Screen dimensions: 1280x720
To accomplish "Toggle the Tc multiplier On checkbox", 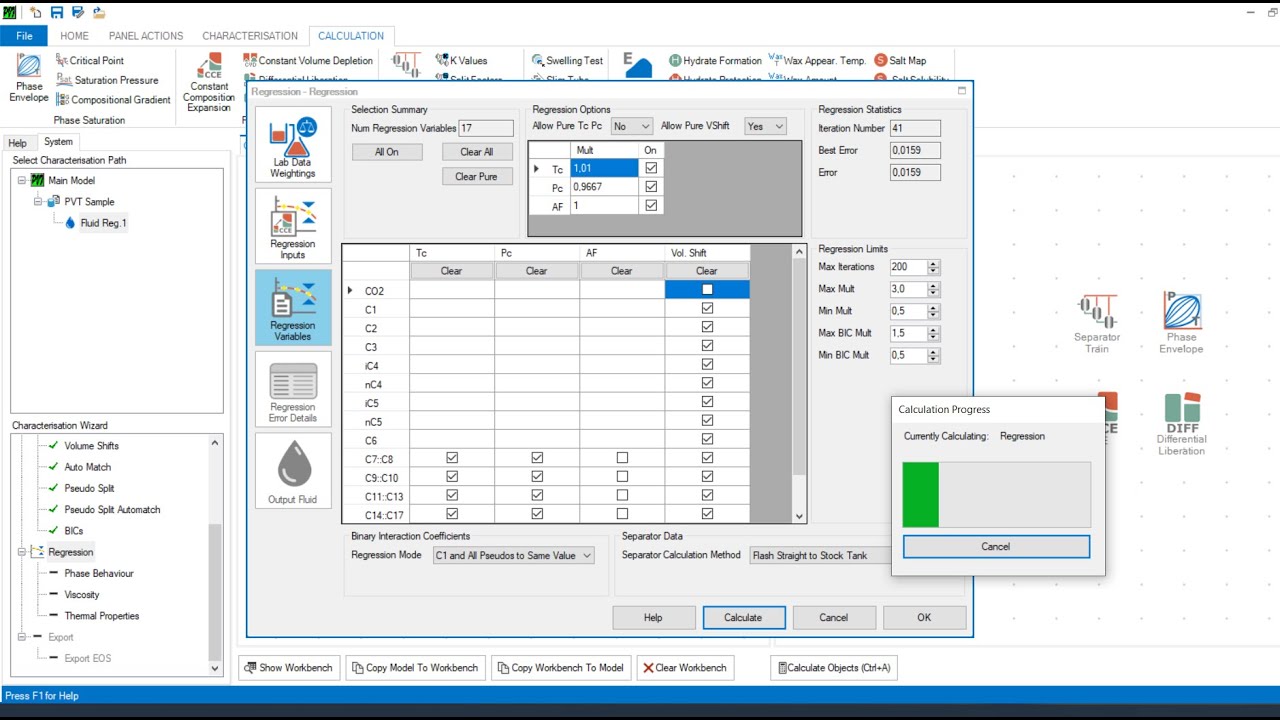I will (x=651, y=169).
